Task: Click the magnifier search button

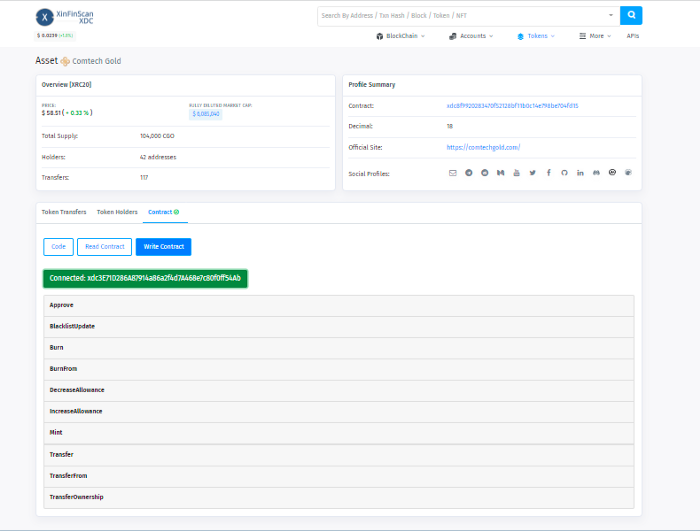Action: tap(630, 15)
